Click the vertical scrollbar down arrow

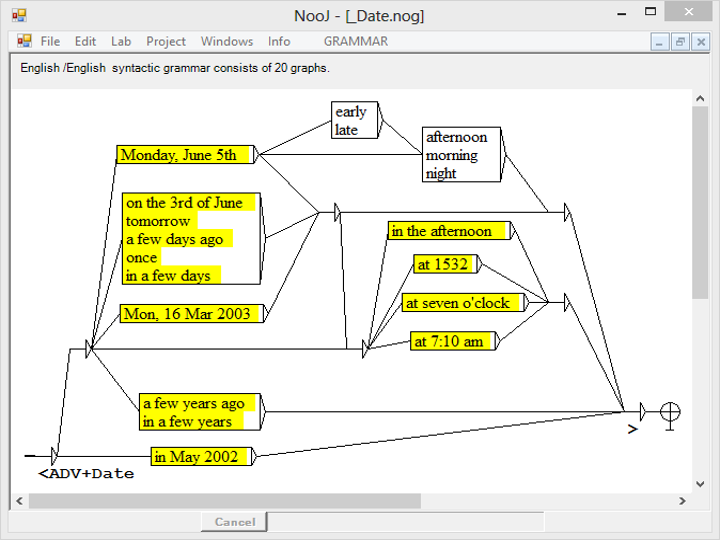click(x=700, y=485)
